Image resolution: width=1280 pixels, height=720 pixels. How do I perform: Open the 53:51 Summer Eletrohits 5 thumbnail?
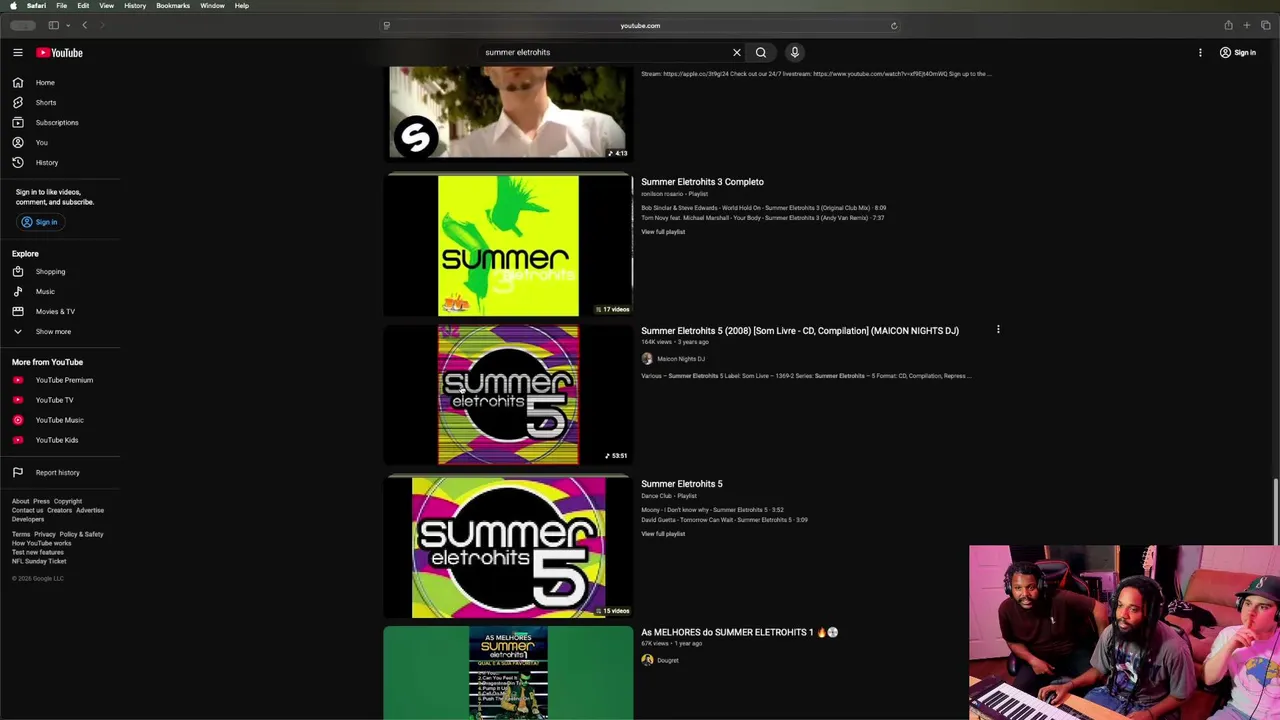click(508, 395)
